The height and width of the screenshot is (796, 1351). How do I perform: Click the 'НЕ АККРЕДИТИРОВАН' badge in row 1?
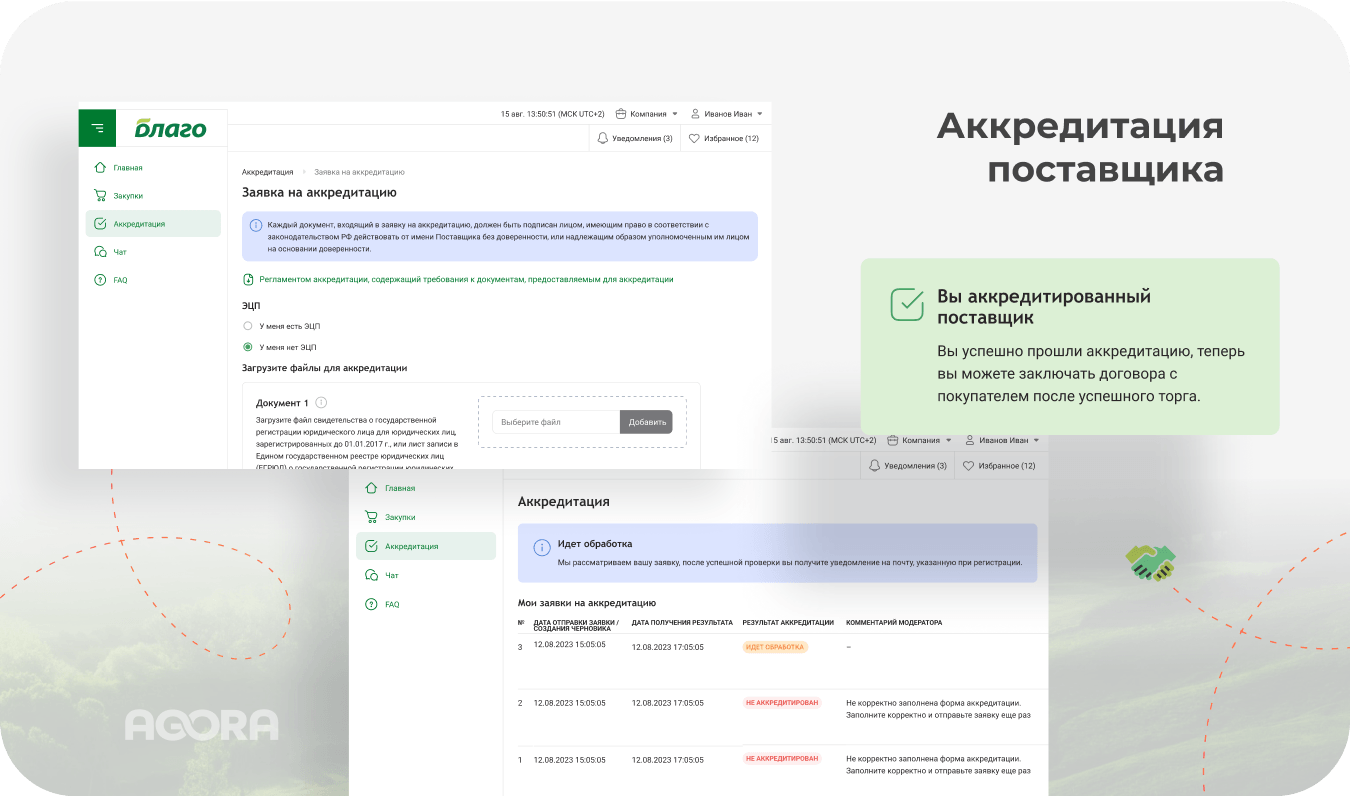(x=782, y=759)
